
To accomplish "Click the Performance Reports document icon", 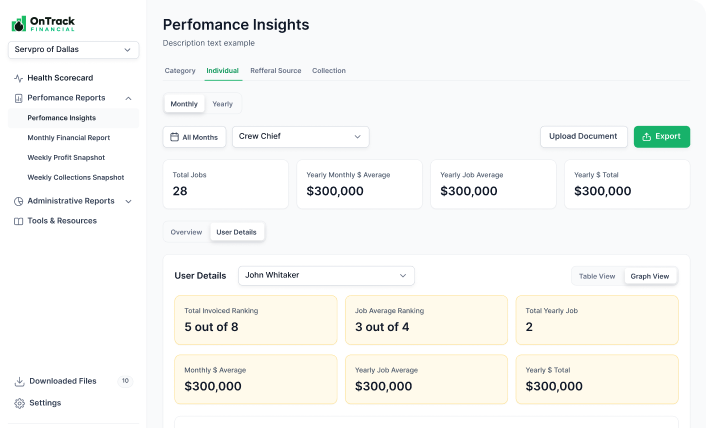I will click(x=18, y=98).
